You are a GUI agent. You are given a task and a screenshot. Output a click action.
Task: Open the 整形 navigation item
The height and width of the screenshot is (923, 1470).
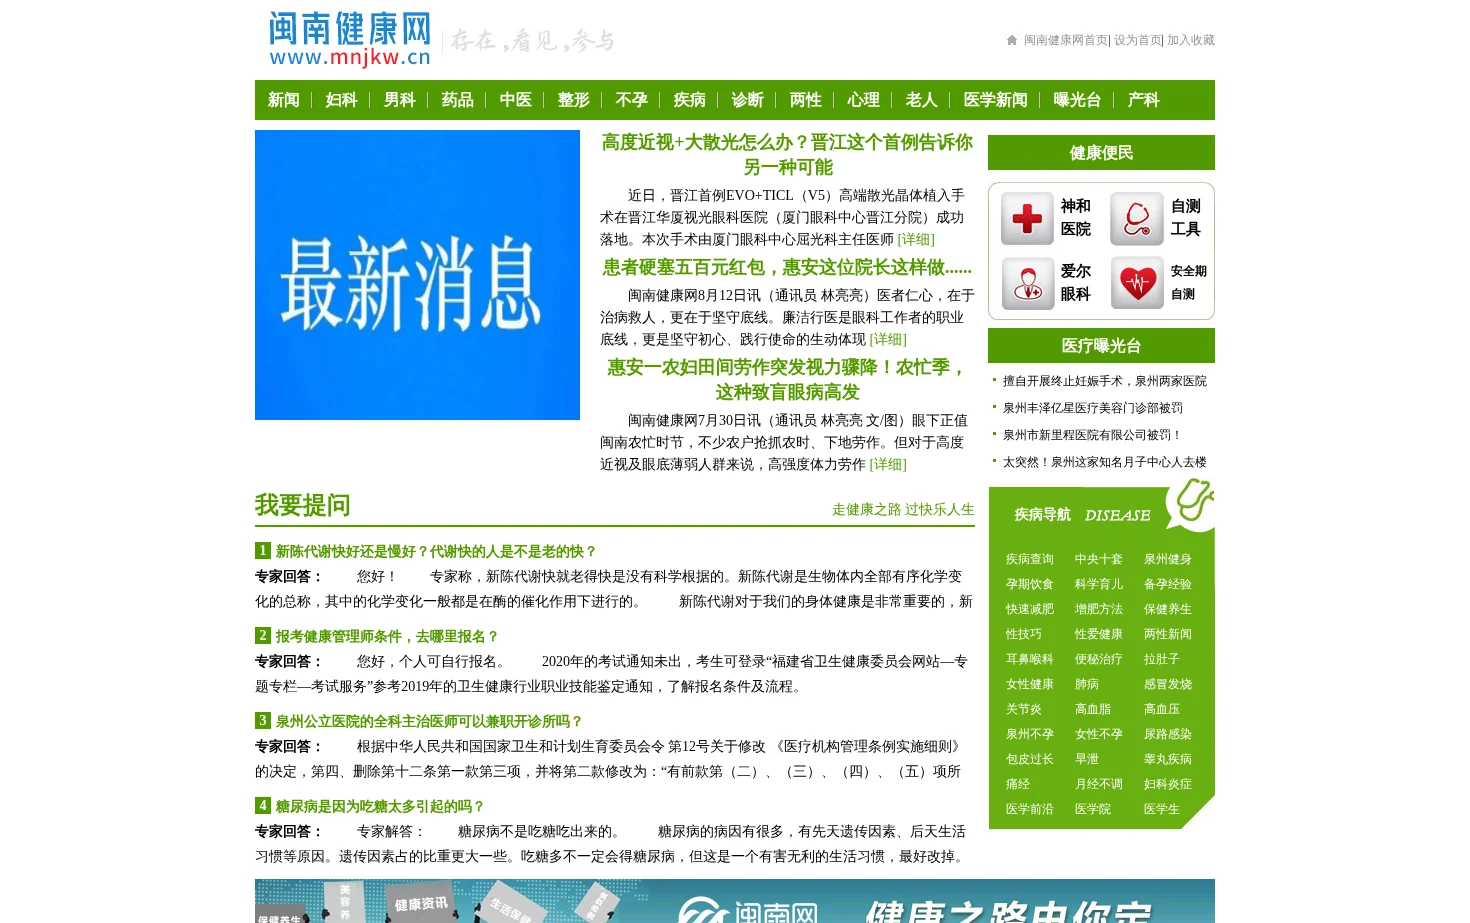[574, 100]
